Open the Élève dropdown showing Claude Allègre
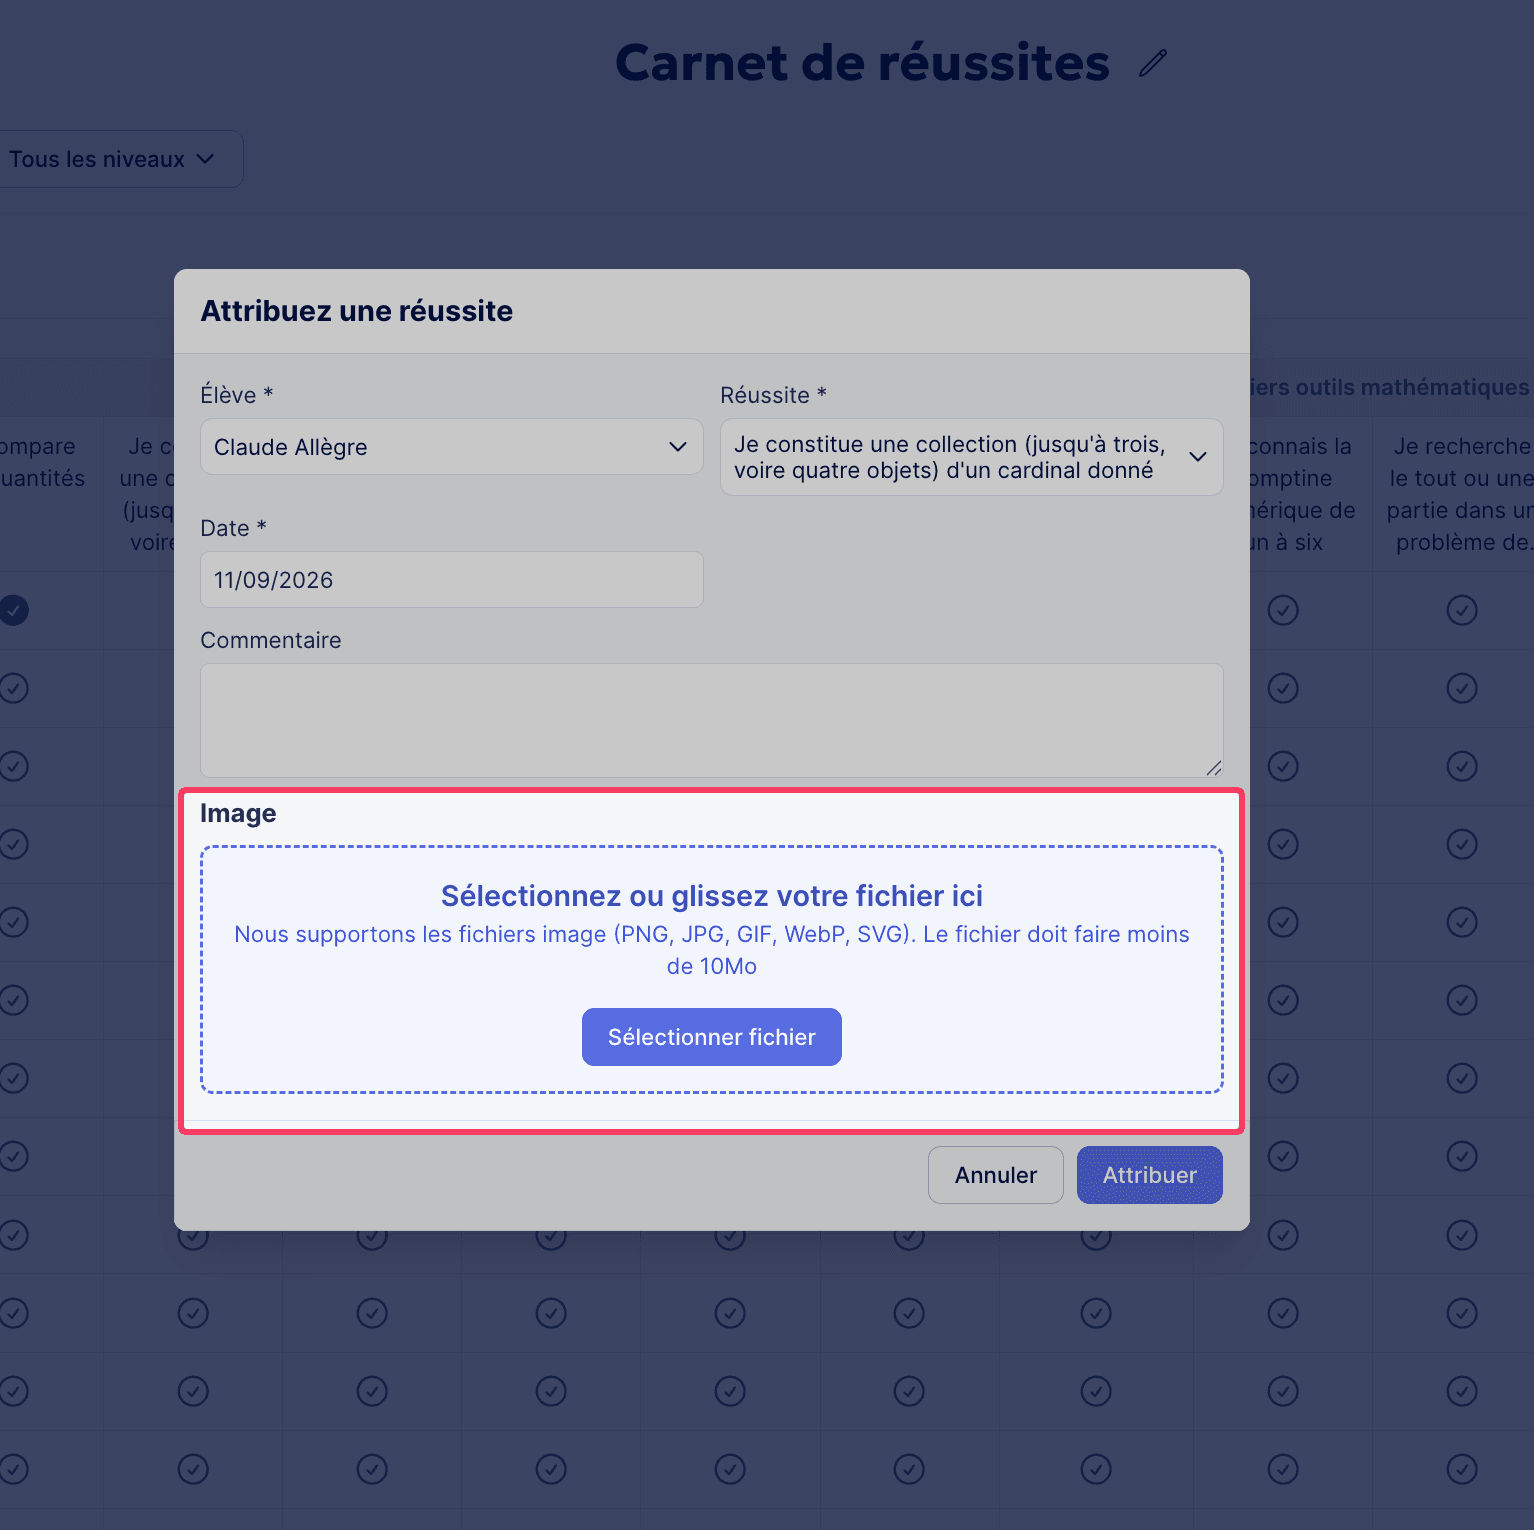 tap(452, 447)
